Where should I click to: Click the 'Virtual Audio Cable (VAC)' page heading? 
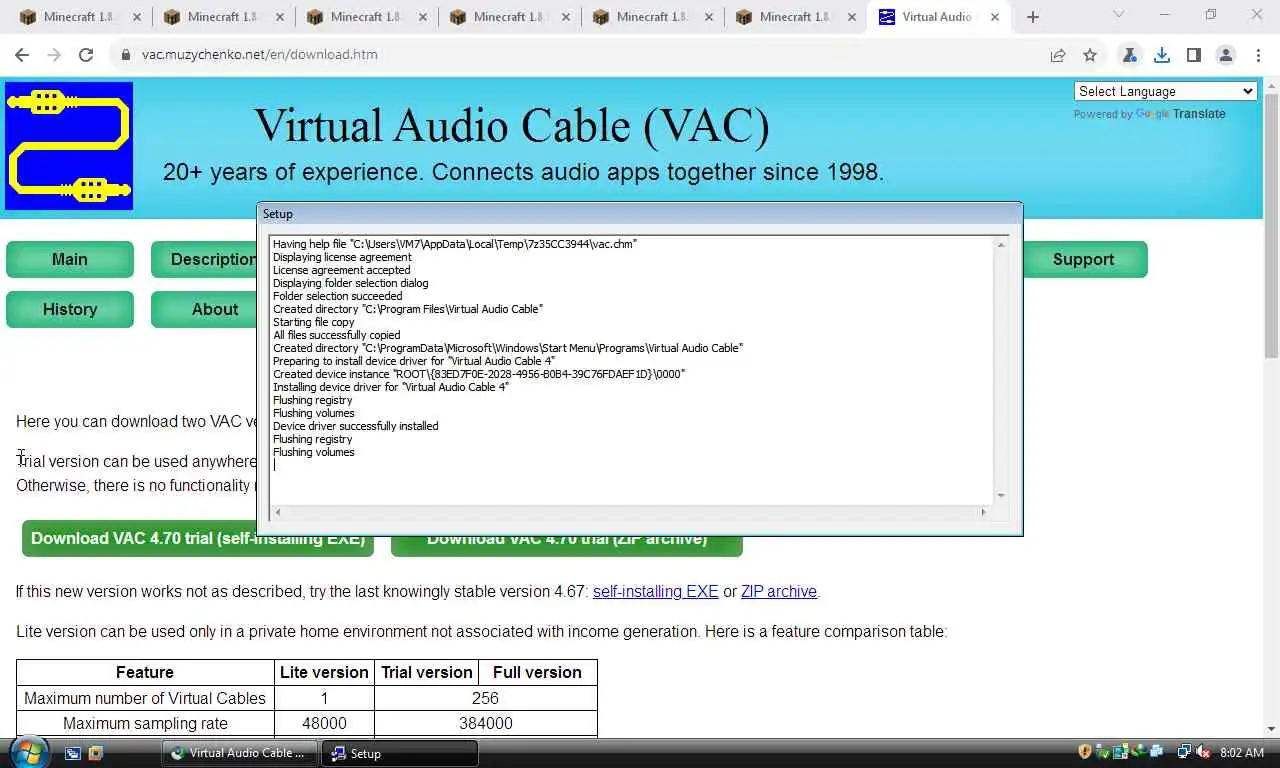pos(511,126)
